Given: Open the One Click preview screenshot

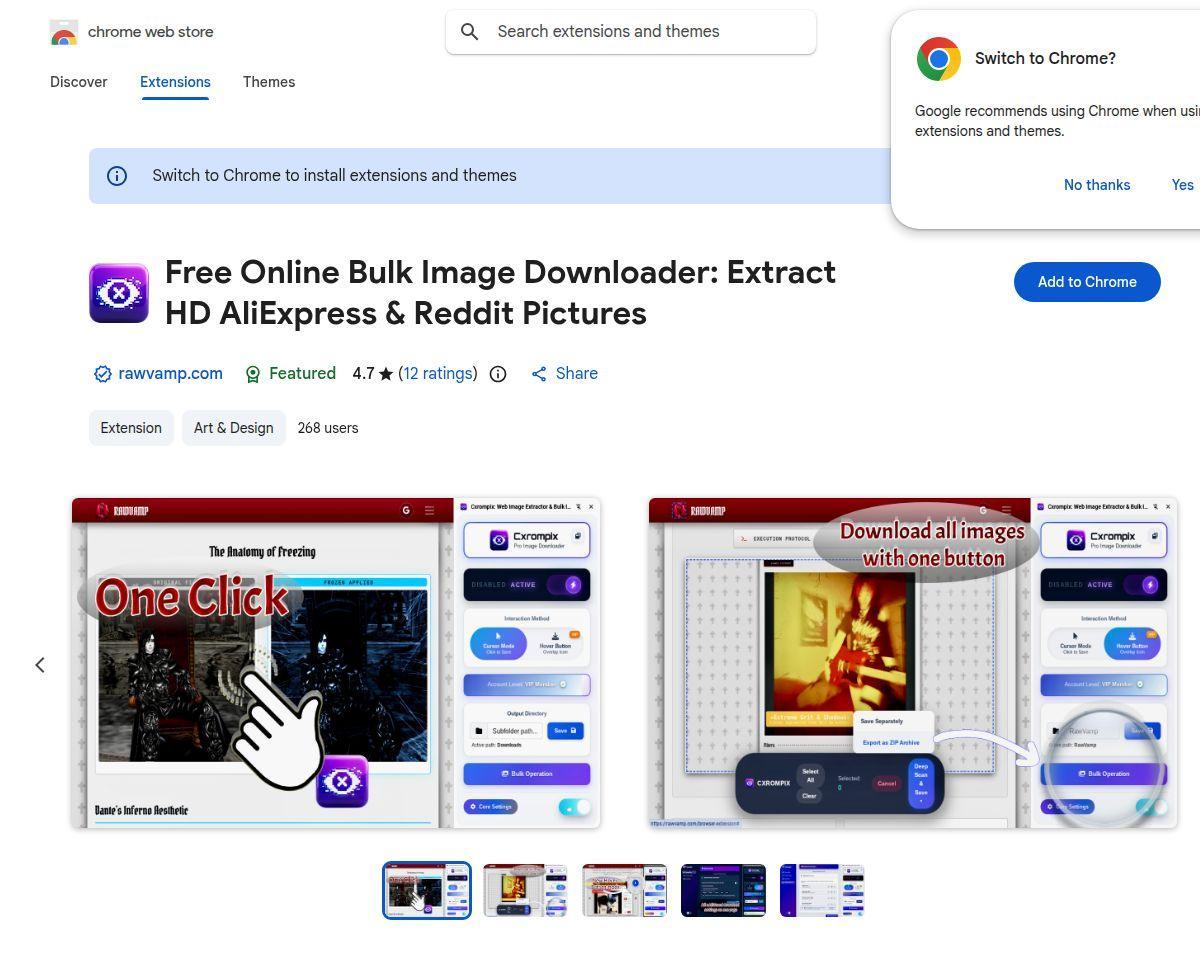Looking at the screenshot, I should coord(336,663).
